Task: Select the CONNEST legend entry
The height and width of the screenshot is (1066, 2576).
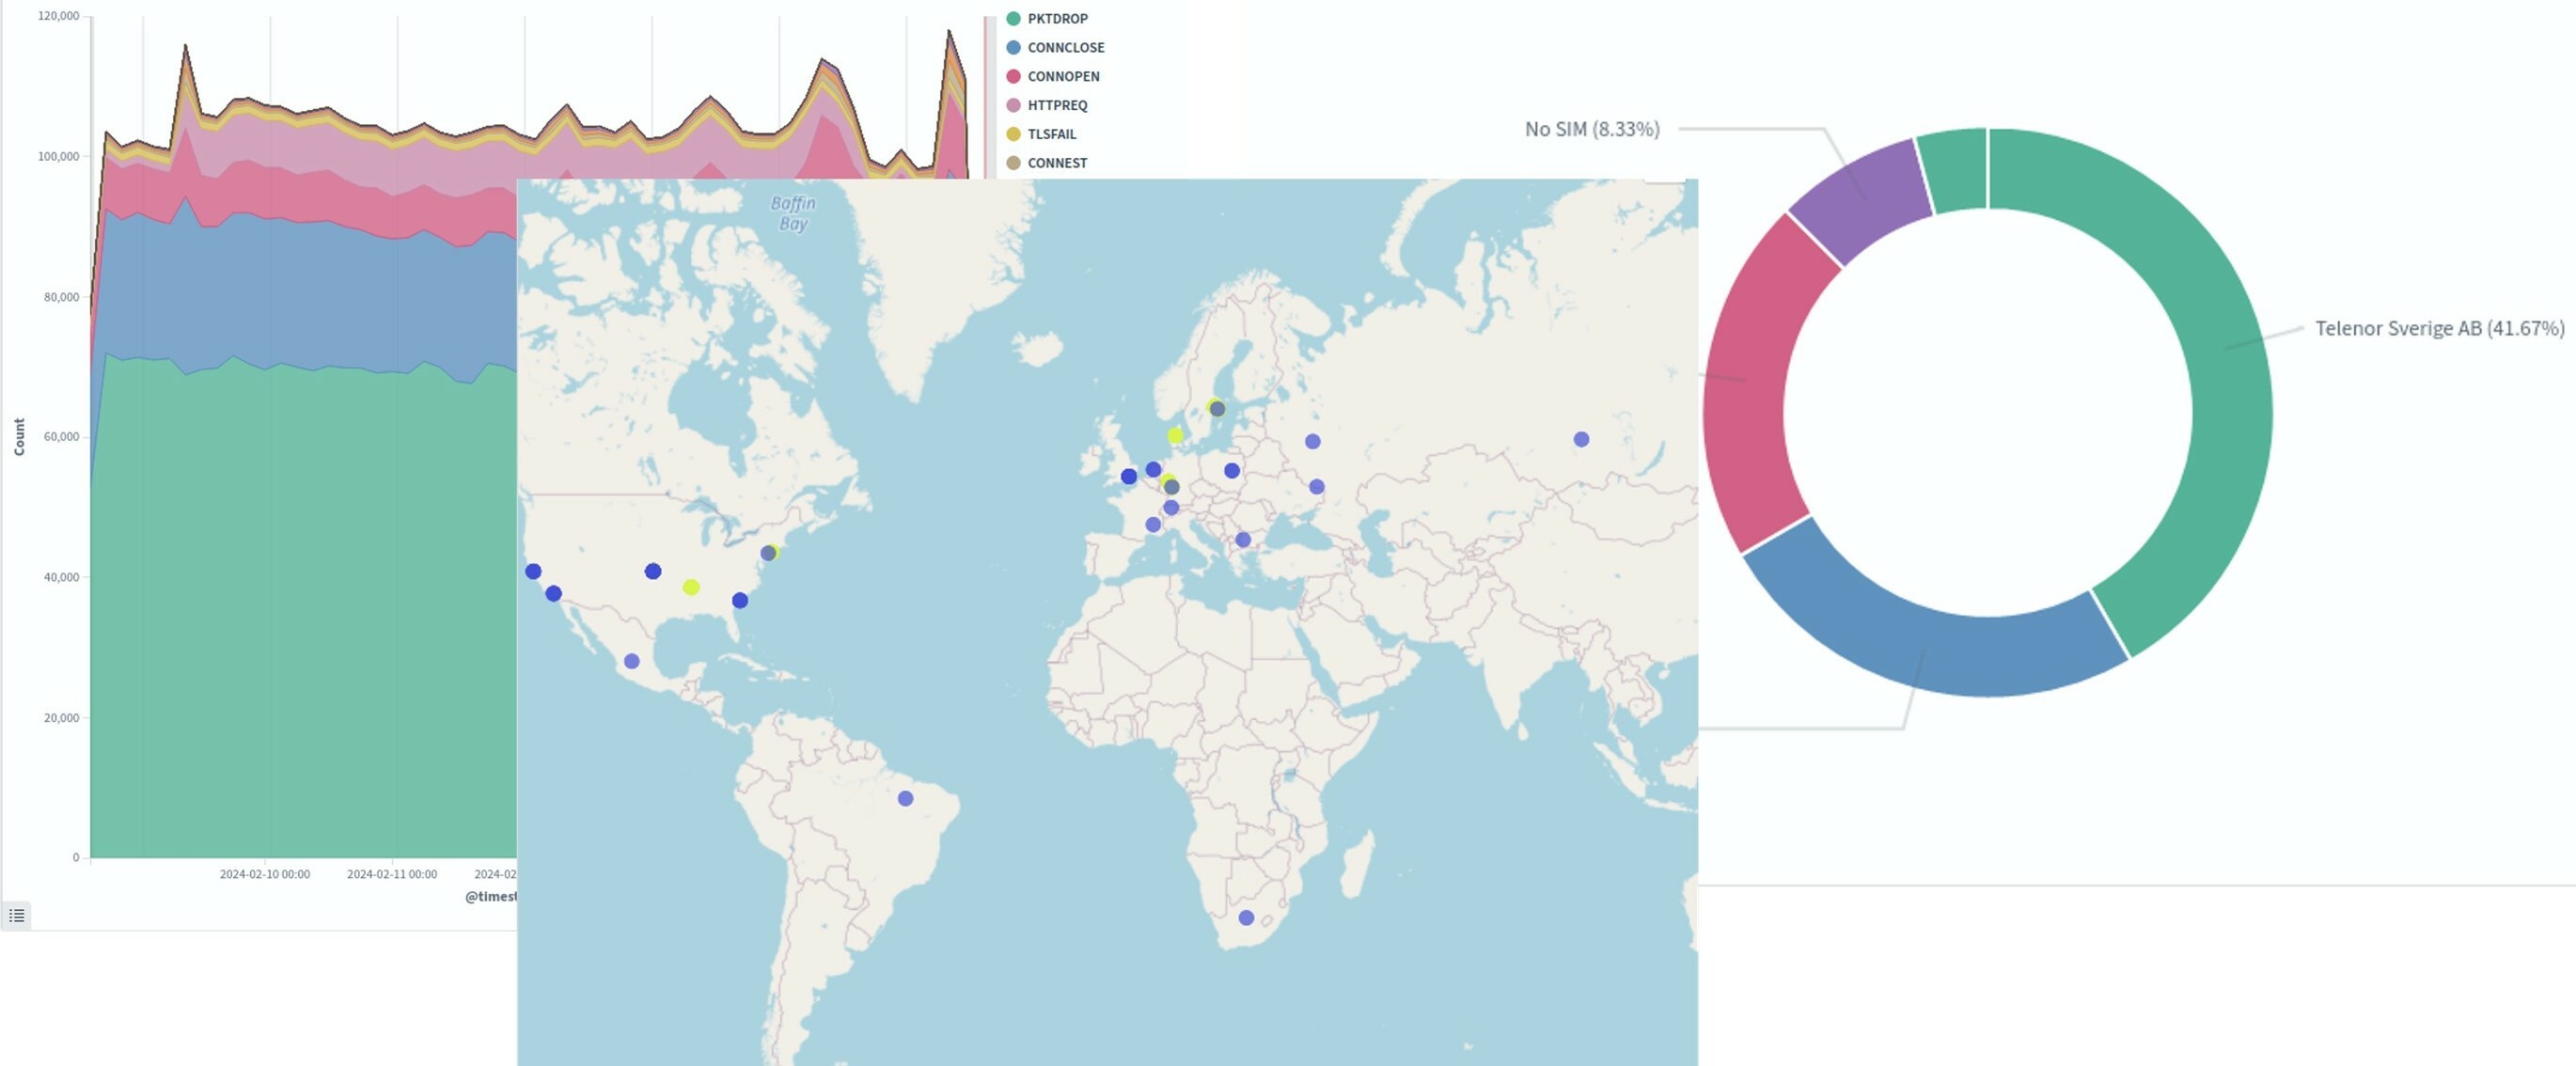Action: point(1056,163)
